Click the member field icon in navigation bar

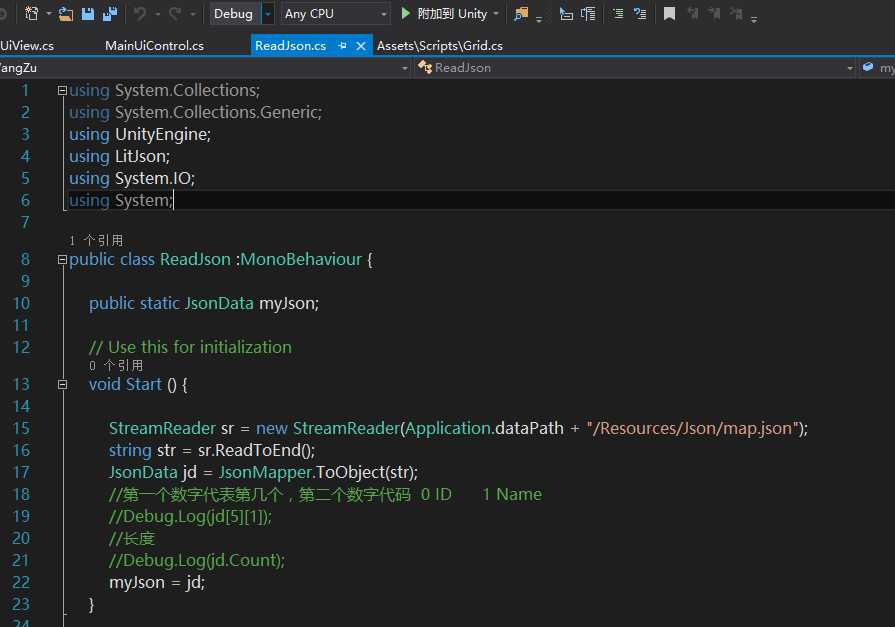[x=868, y=67]
